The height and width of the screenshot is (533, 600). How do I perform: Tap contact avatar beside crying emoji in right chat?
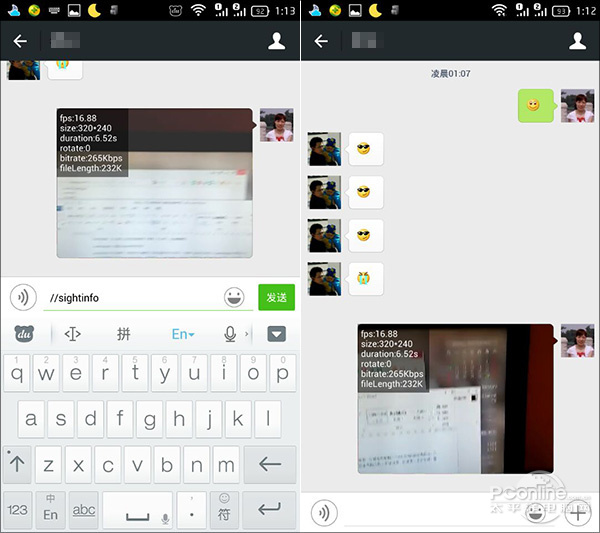coord(324,279)
